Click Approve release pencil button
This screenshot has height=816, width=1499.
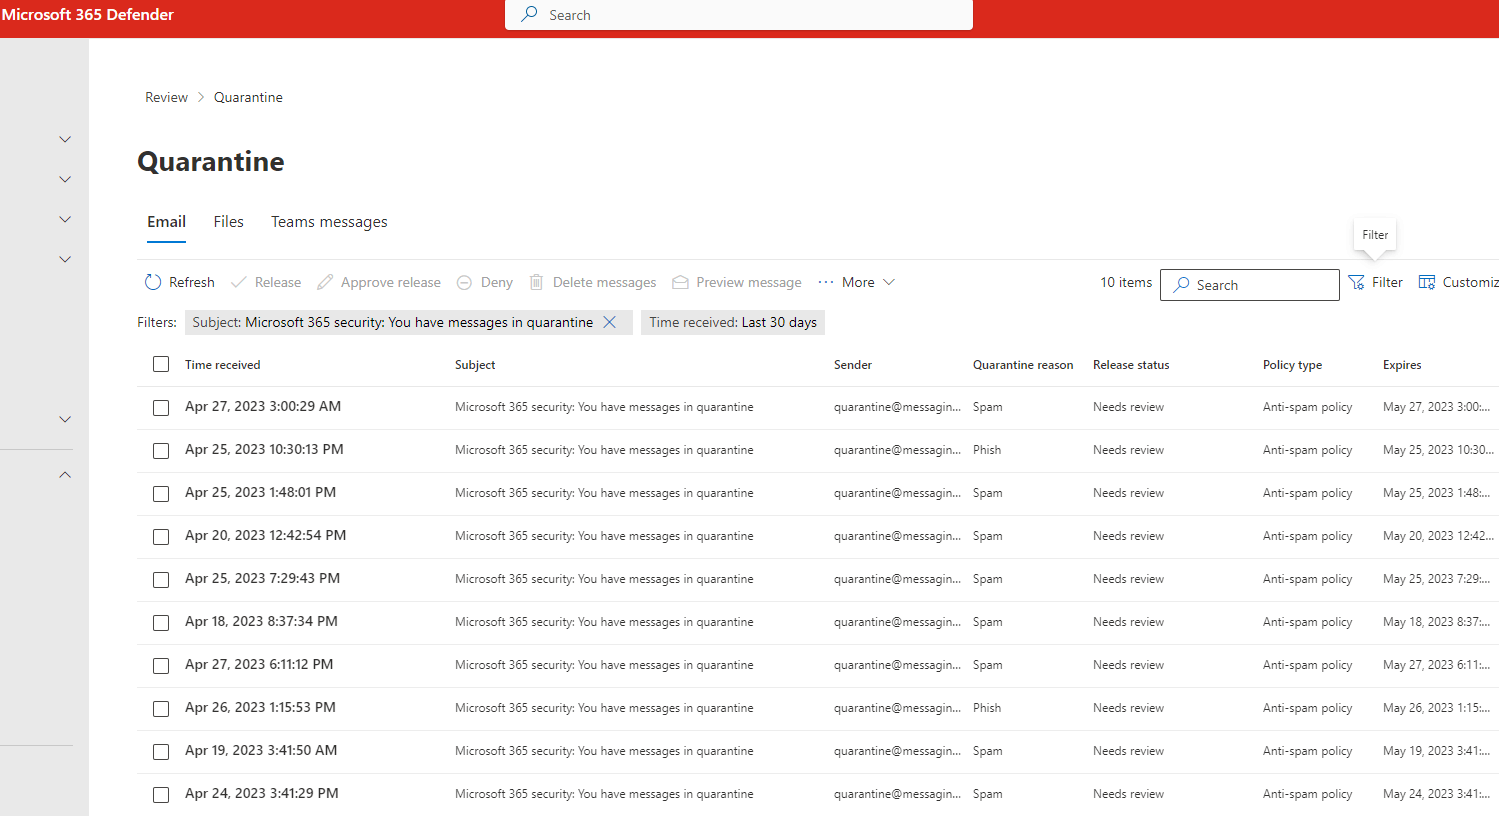(x=379, y=282)
